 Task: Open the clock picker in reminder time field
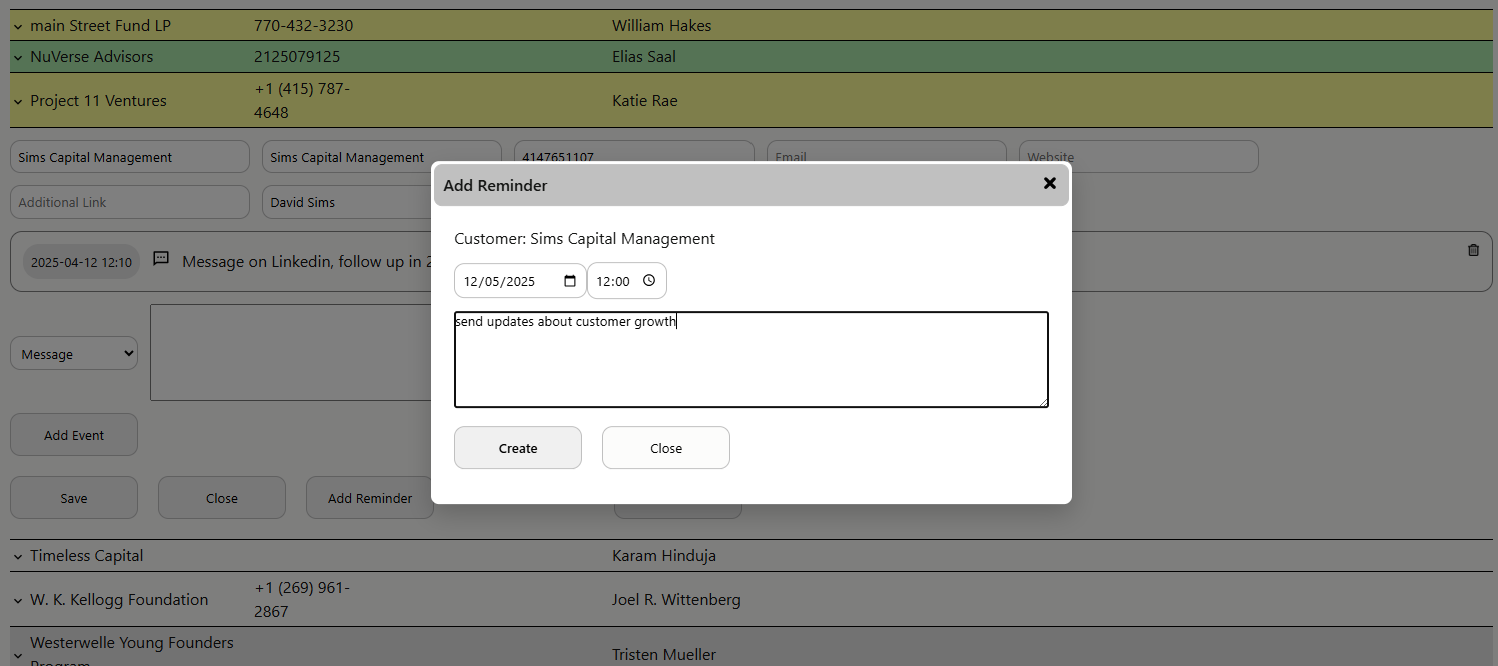click(649, 281)
